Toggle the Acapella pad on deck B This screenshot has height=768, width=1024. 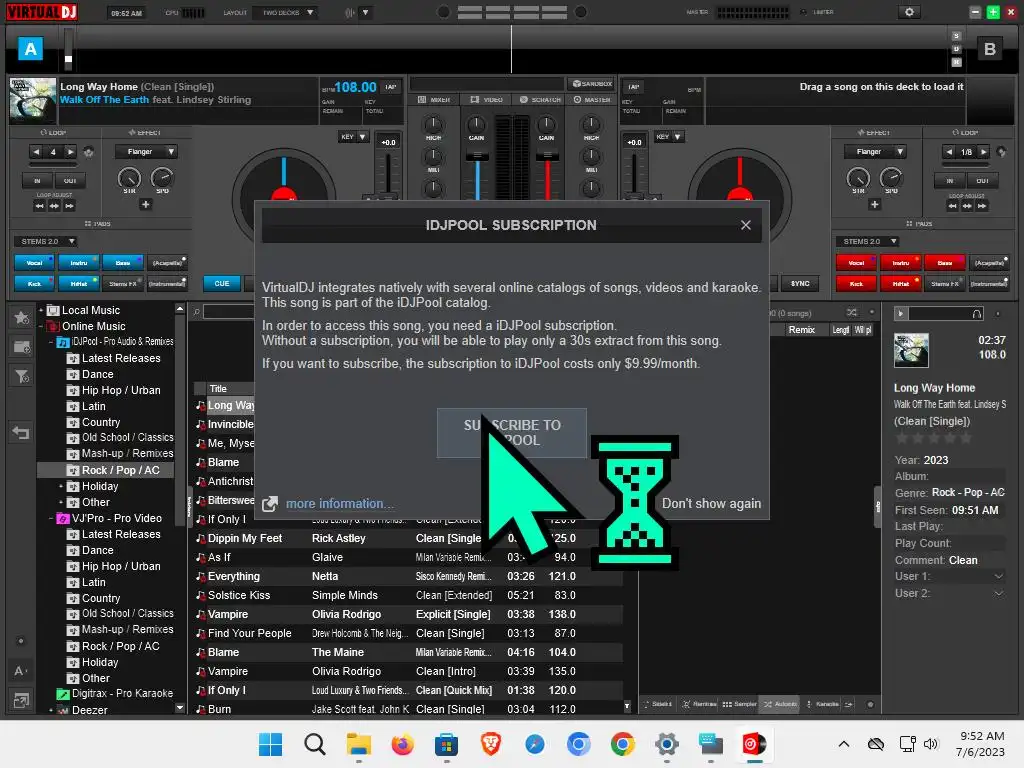[x=989, y=263]
